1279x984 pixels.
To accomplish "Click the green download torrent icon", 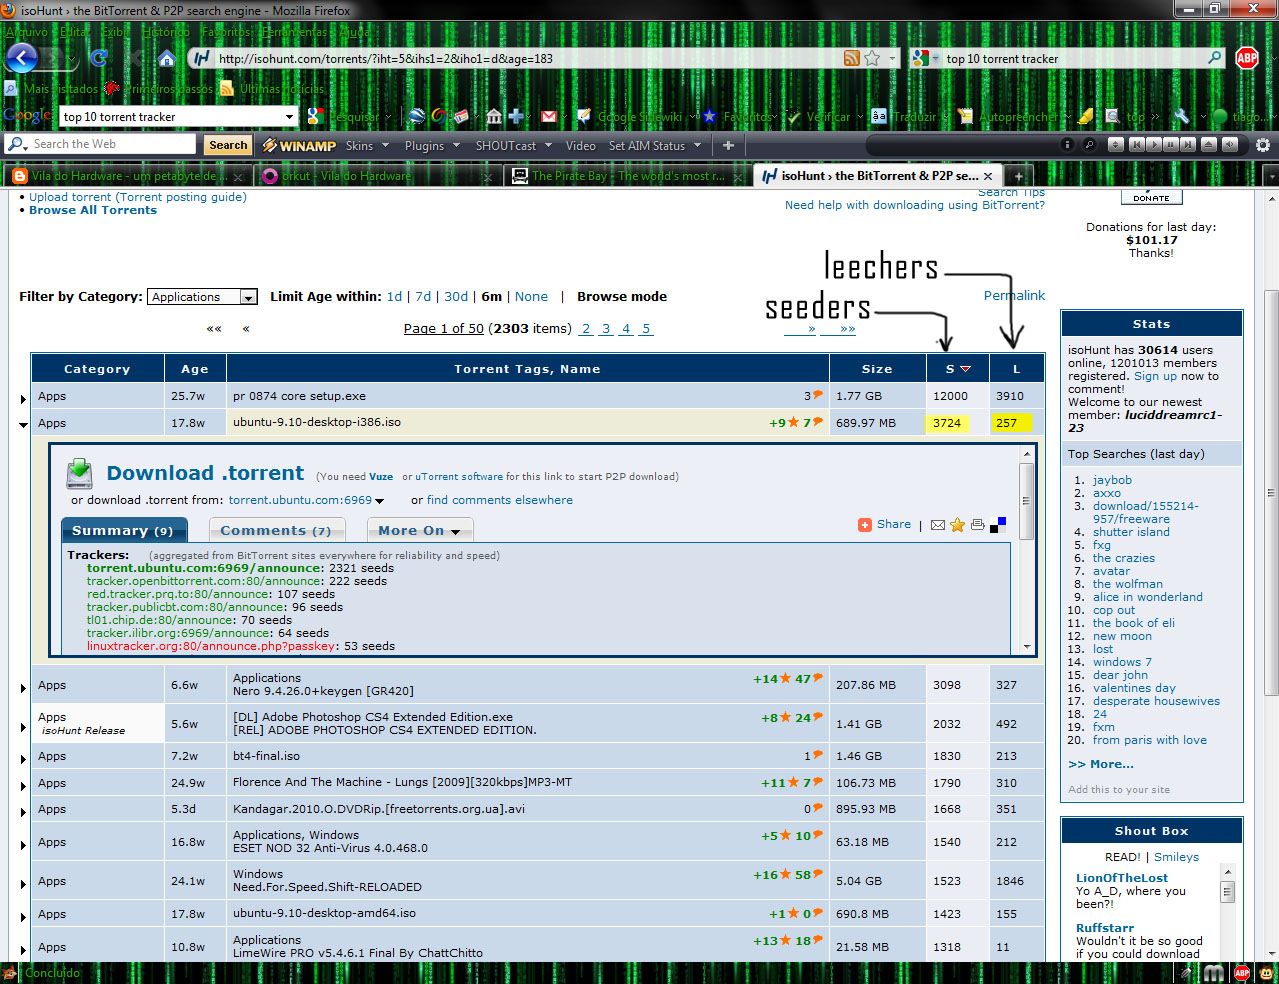I will tap(79, 473).
